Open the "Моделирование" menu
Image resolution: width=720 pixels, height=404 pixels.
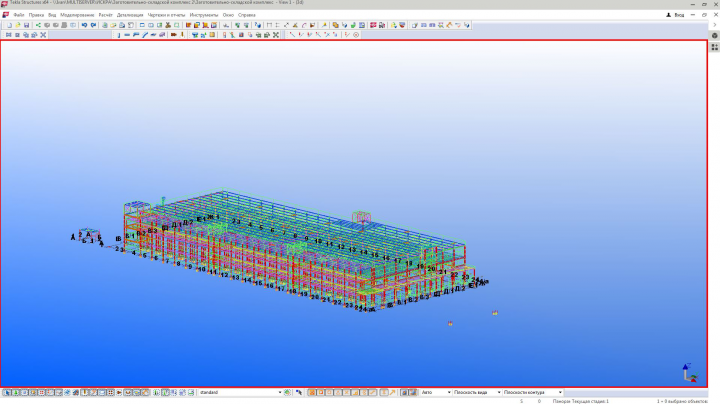[x=77, y=15]
